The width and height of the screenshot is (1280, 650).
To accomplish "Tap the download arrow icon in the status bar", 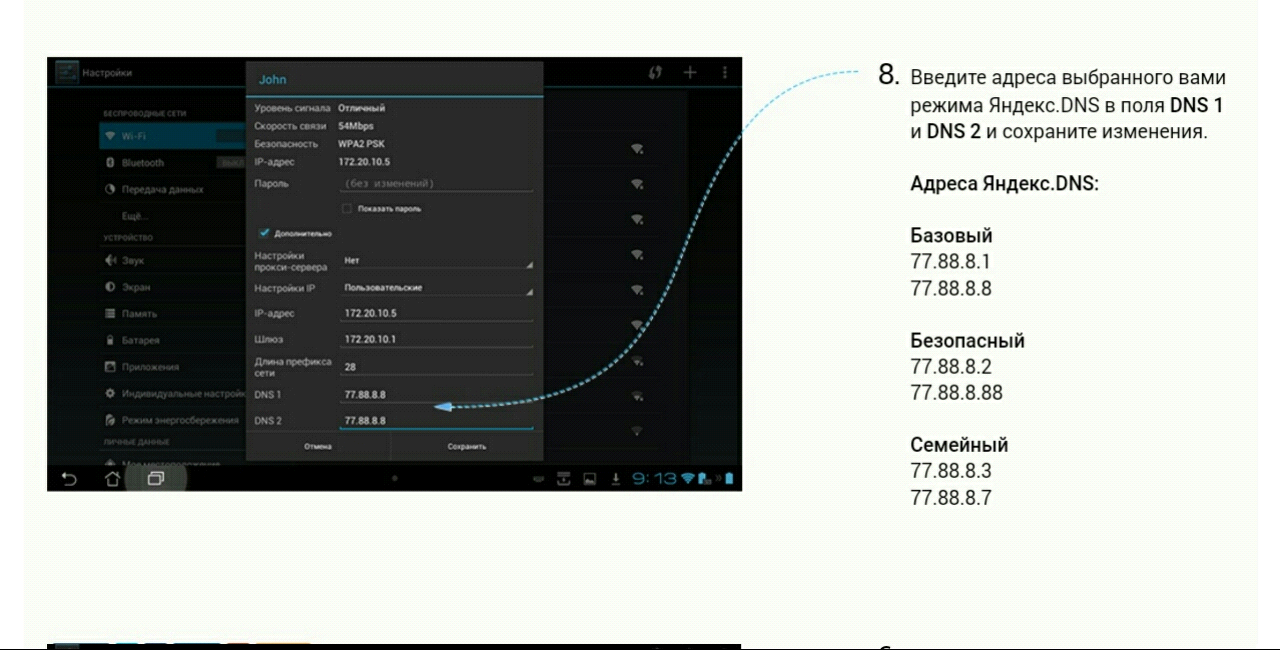I will click(617, 479).
